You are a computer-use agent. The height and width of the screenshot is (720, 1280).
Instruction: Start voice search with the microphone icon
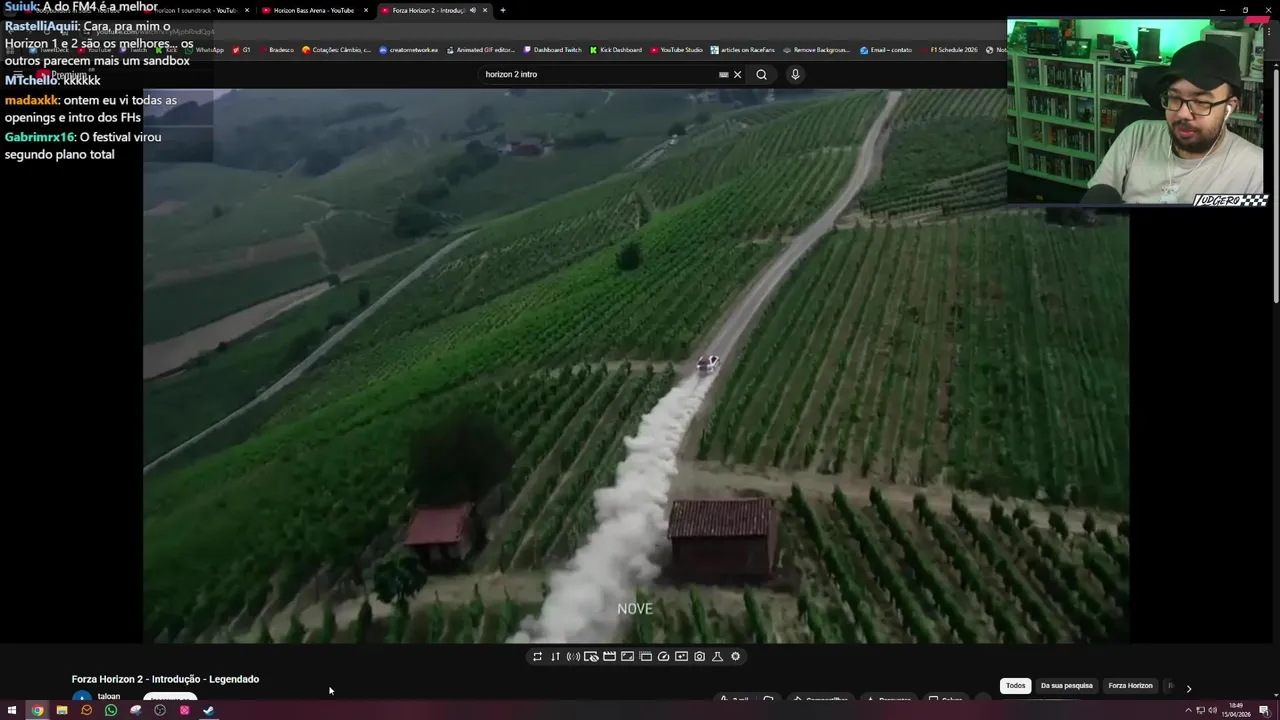(x=795, y=74)
